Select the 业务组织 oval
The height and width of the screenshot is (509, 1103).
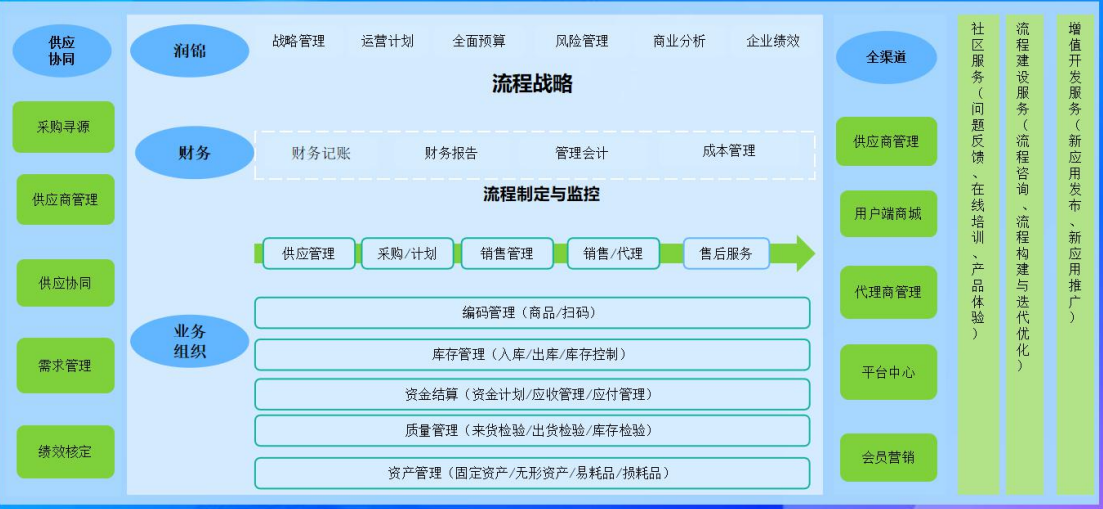click(x=190, y=341)
